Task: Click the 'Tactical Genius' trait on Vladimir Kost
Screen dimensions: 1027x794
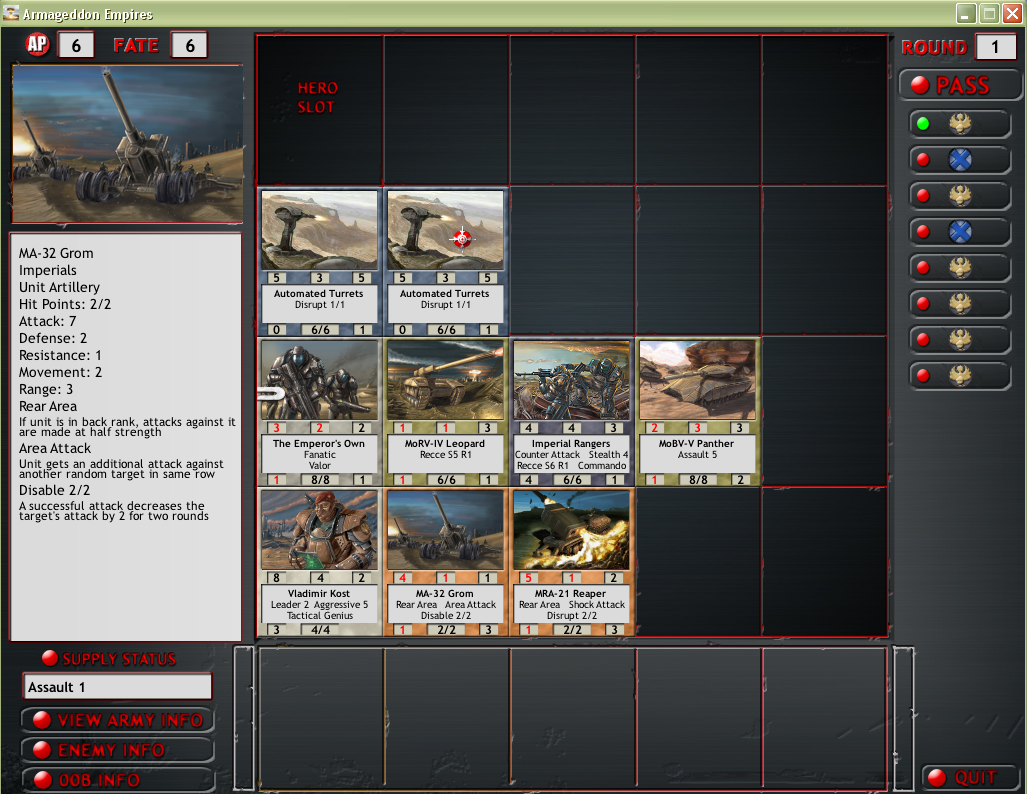Action: coord(320,616)
